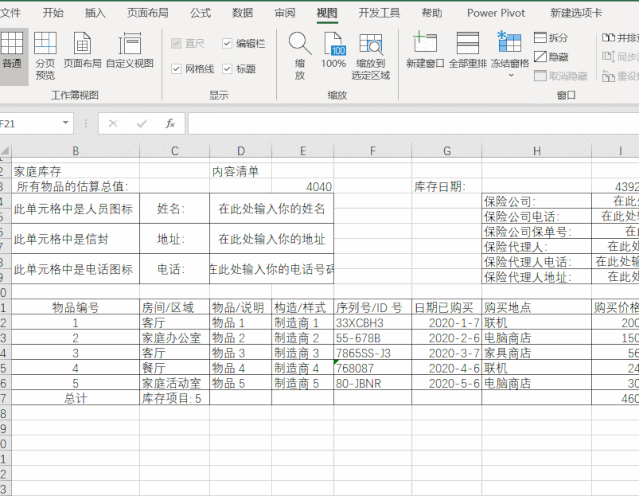Viewport: 639px width, 496px height.
Task: Click the Split window button
Action: (x=551, y=38)
